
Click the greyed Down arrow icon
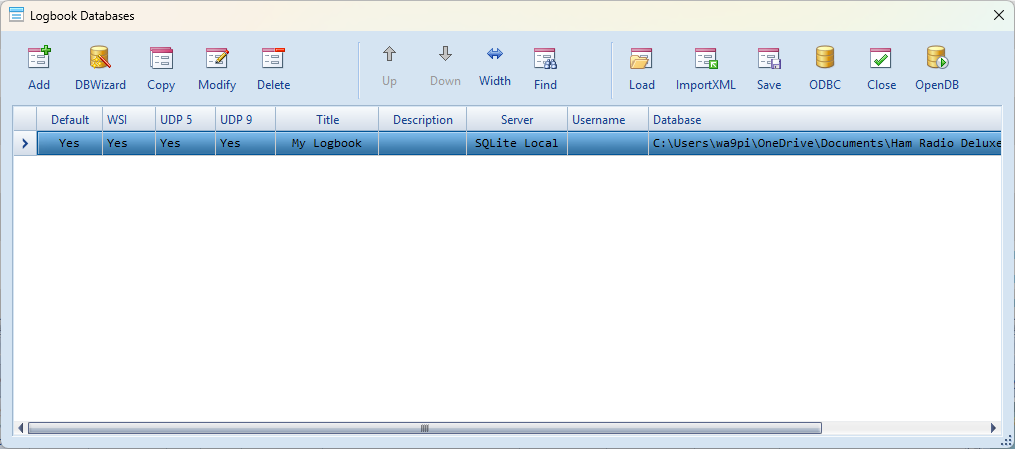445,54
